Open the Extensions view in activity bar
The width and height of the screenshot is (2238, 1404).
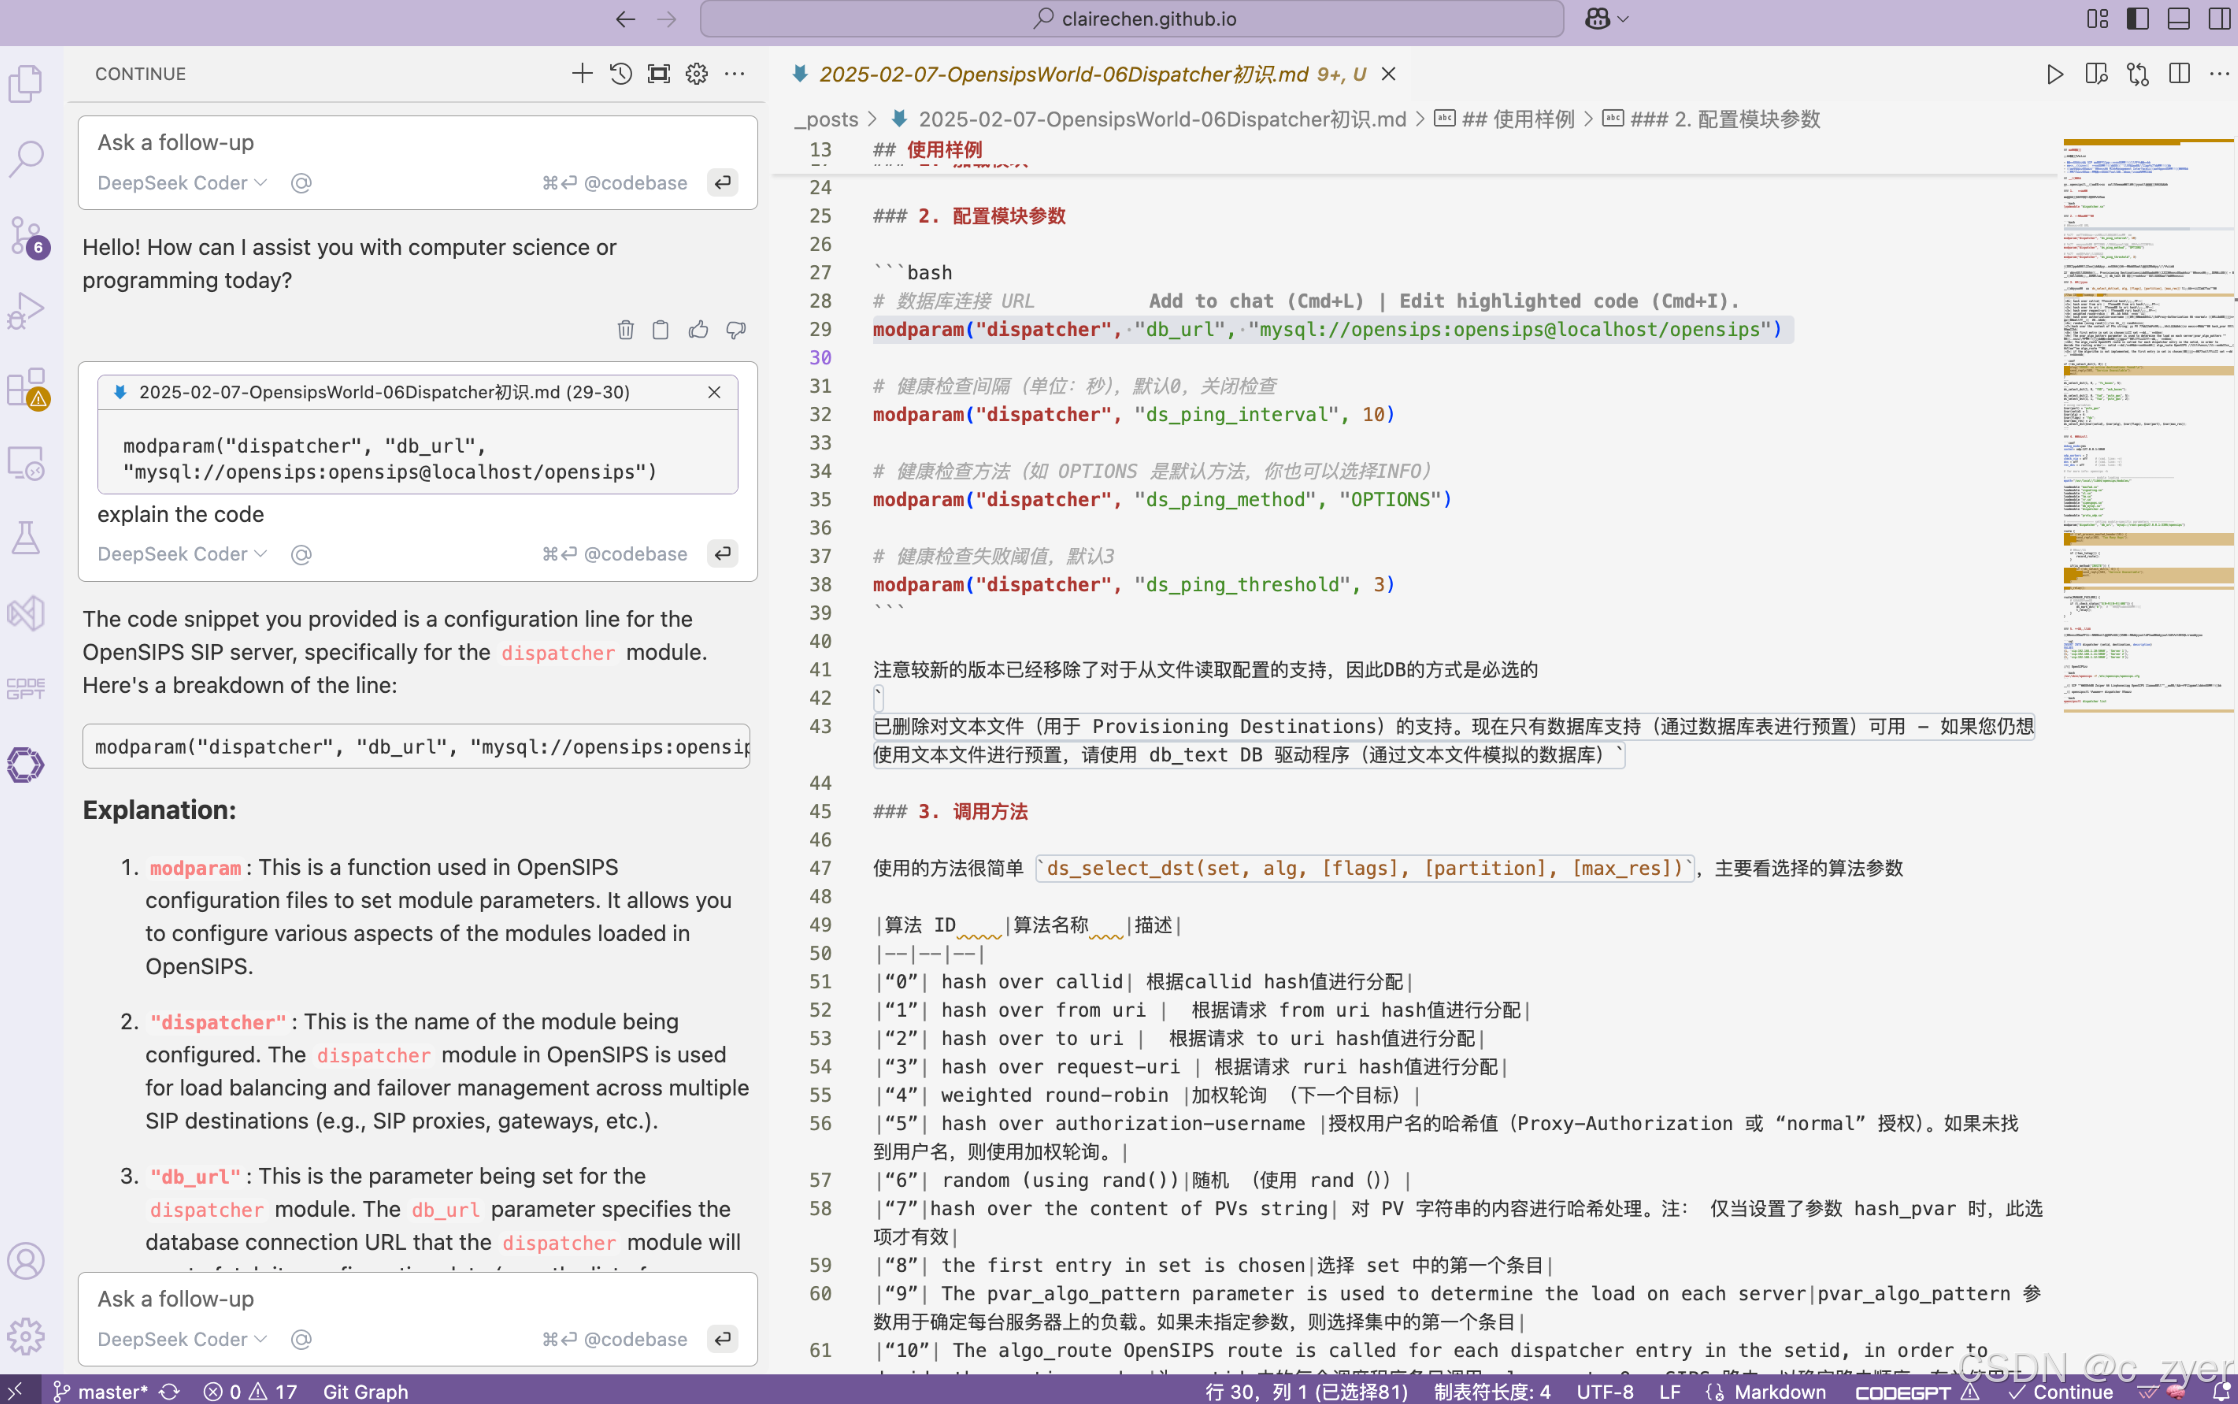point(26,388)
